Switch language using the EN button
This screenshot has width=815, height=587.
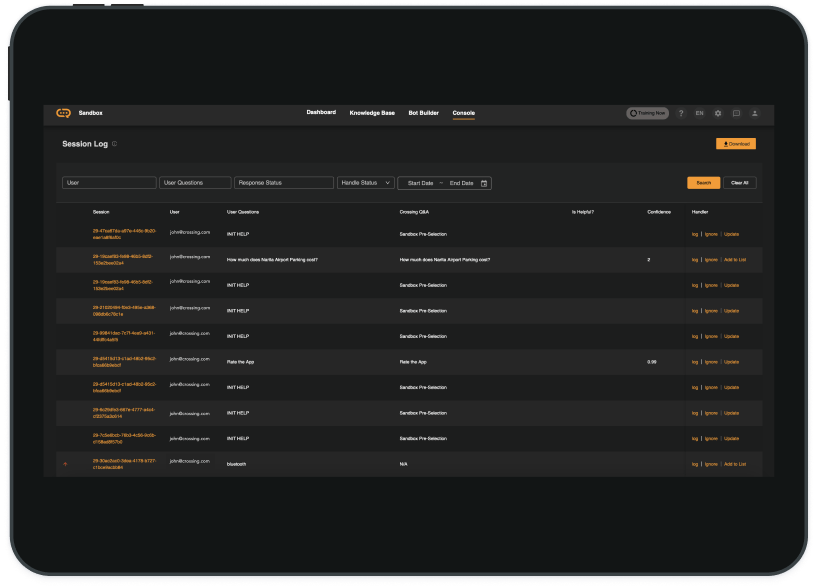[x=700, y=113]
